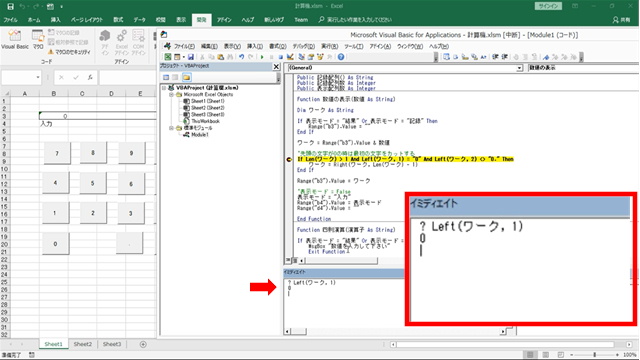Viewport: 640px width, 360px height.
Task: Close the Project - VBAProject panel
Action: pyautogui.click(x=276, y=67)
